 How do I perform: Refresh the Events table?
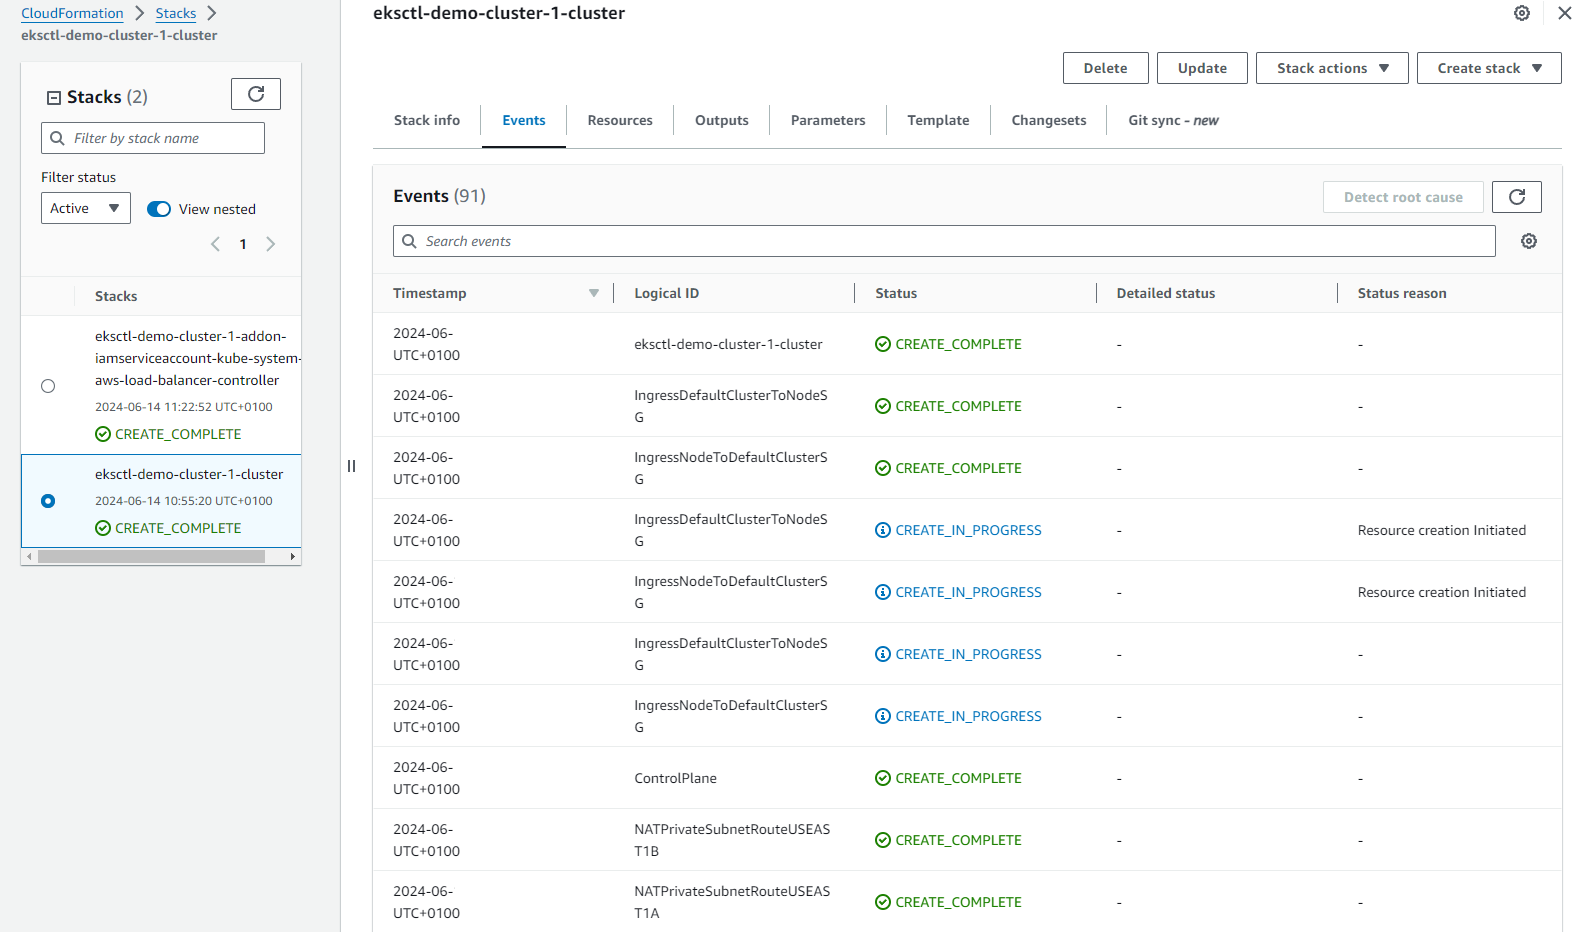[x=1516, y=197]
